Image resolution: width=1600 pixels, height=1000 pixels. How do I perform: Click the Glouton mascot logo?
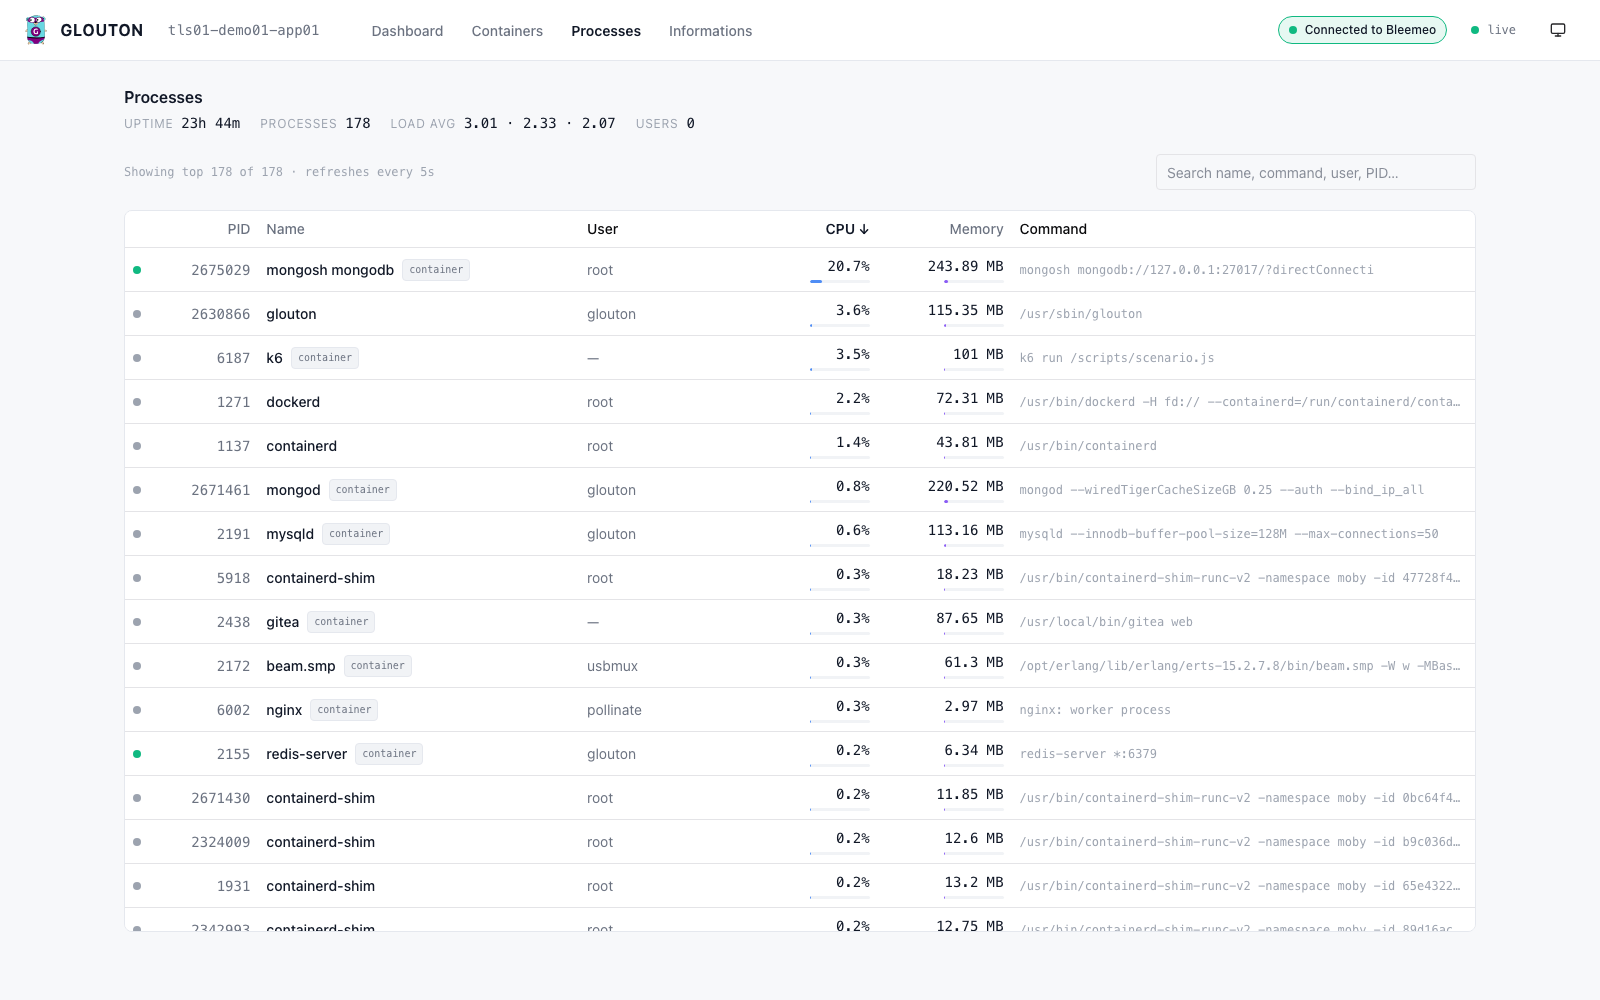[36, 30]
